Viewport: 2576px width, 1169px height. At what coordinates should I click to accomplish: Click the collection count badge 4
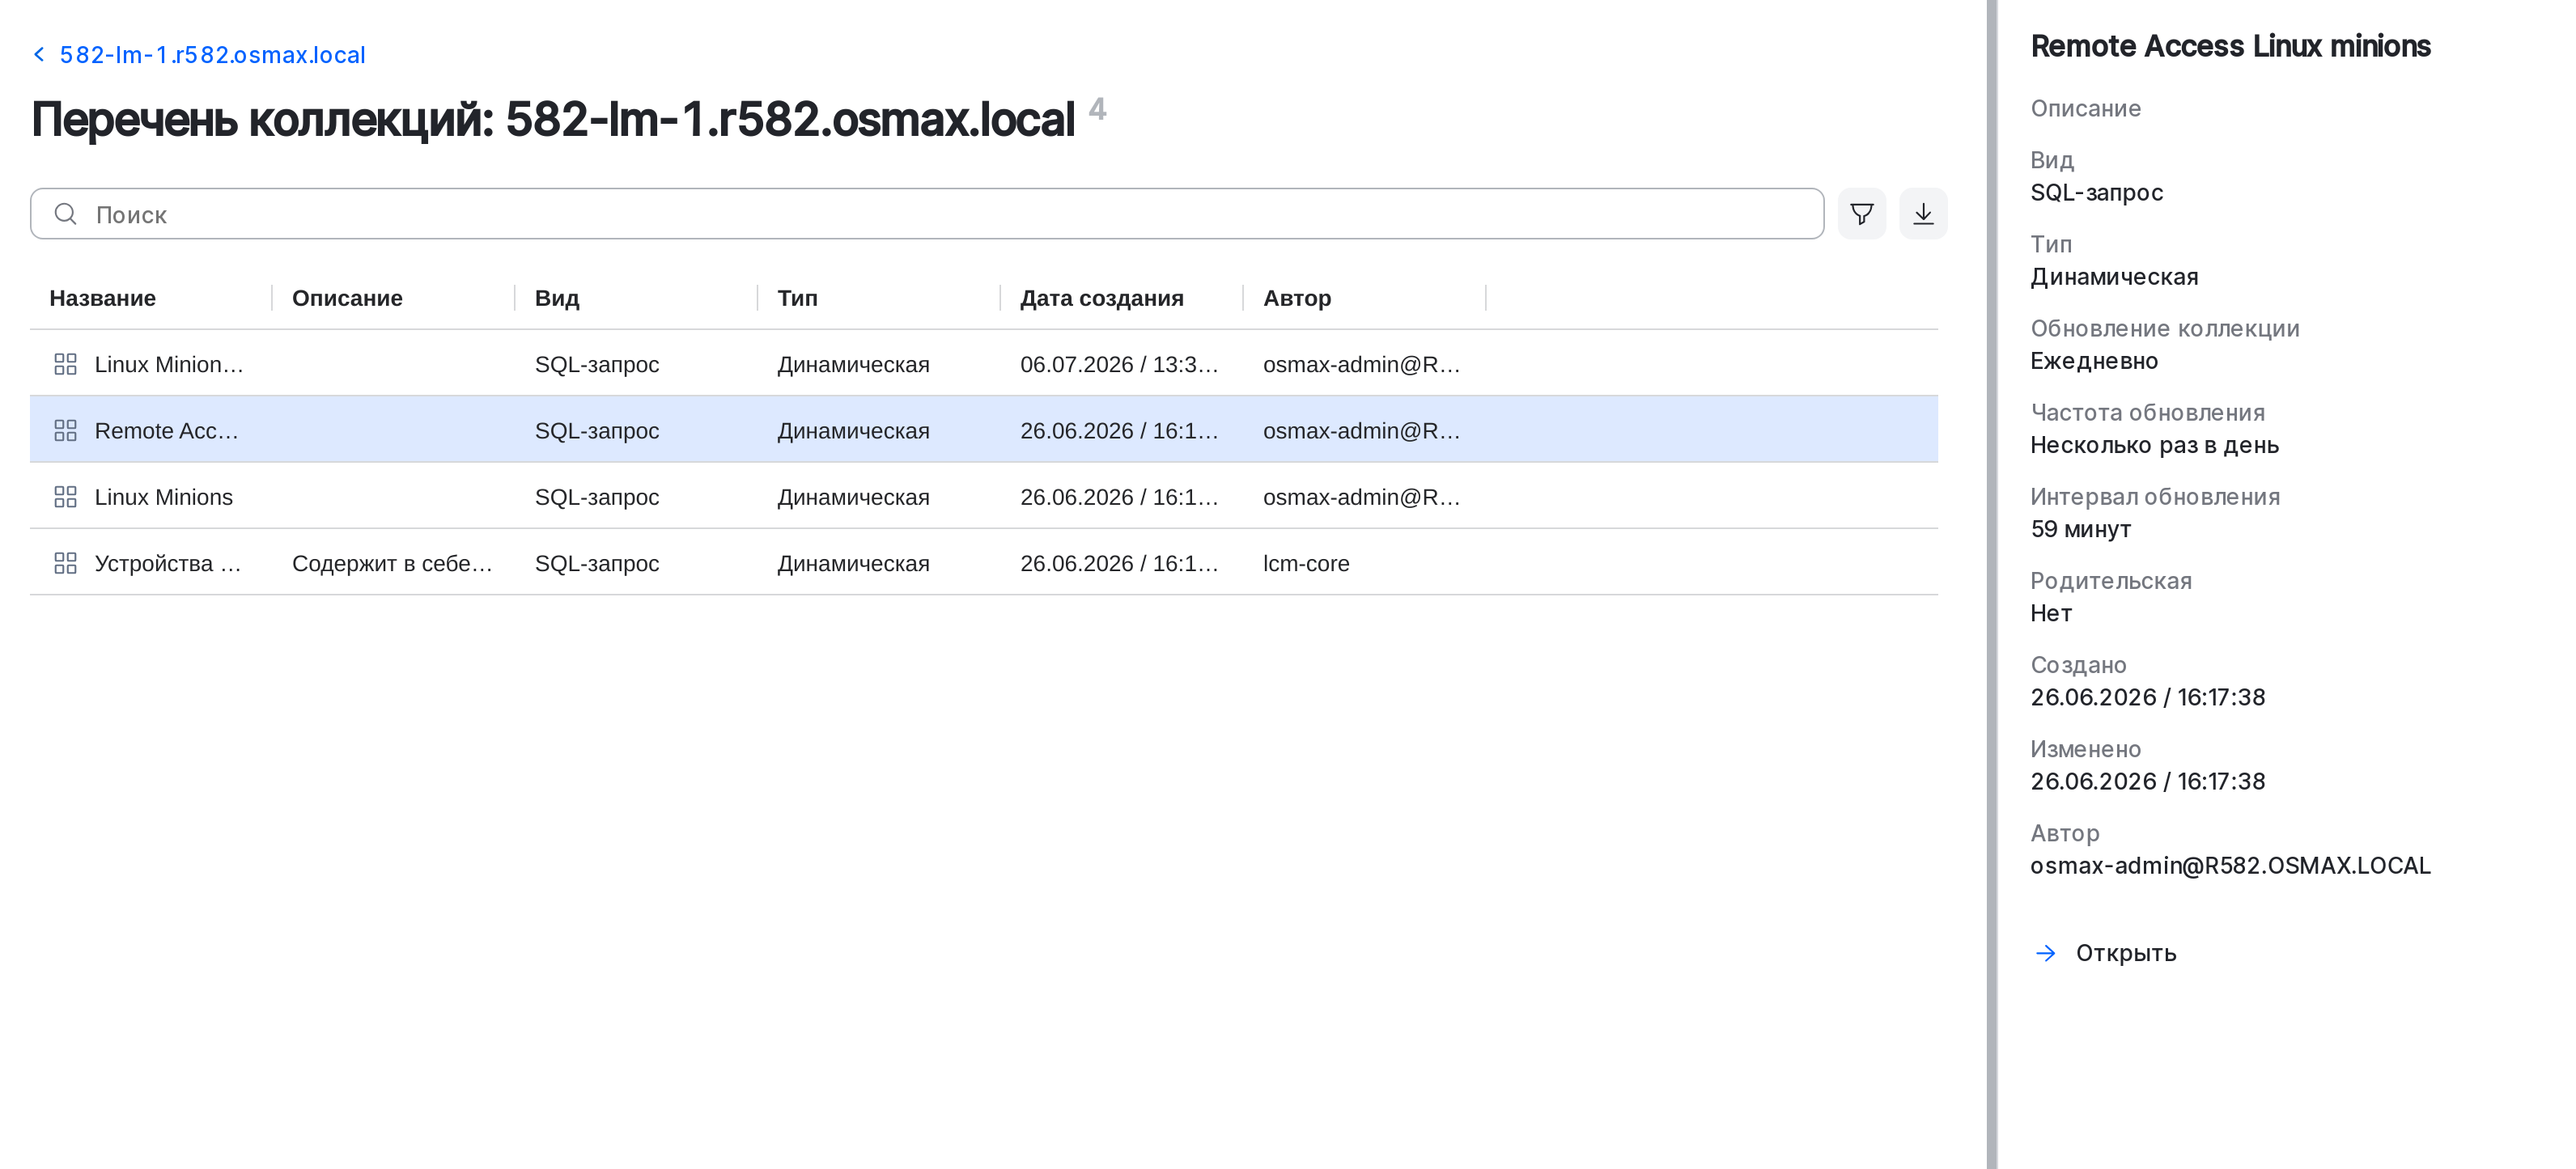[1097, 108]
